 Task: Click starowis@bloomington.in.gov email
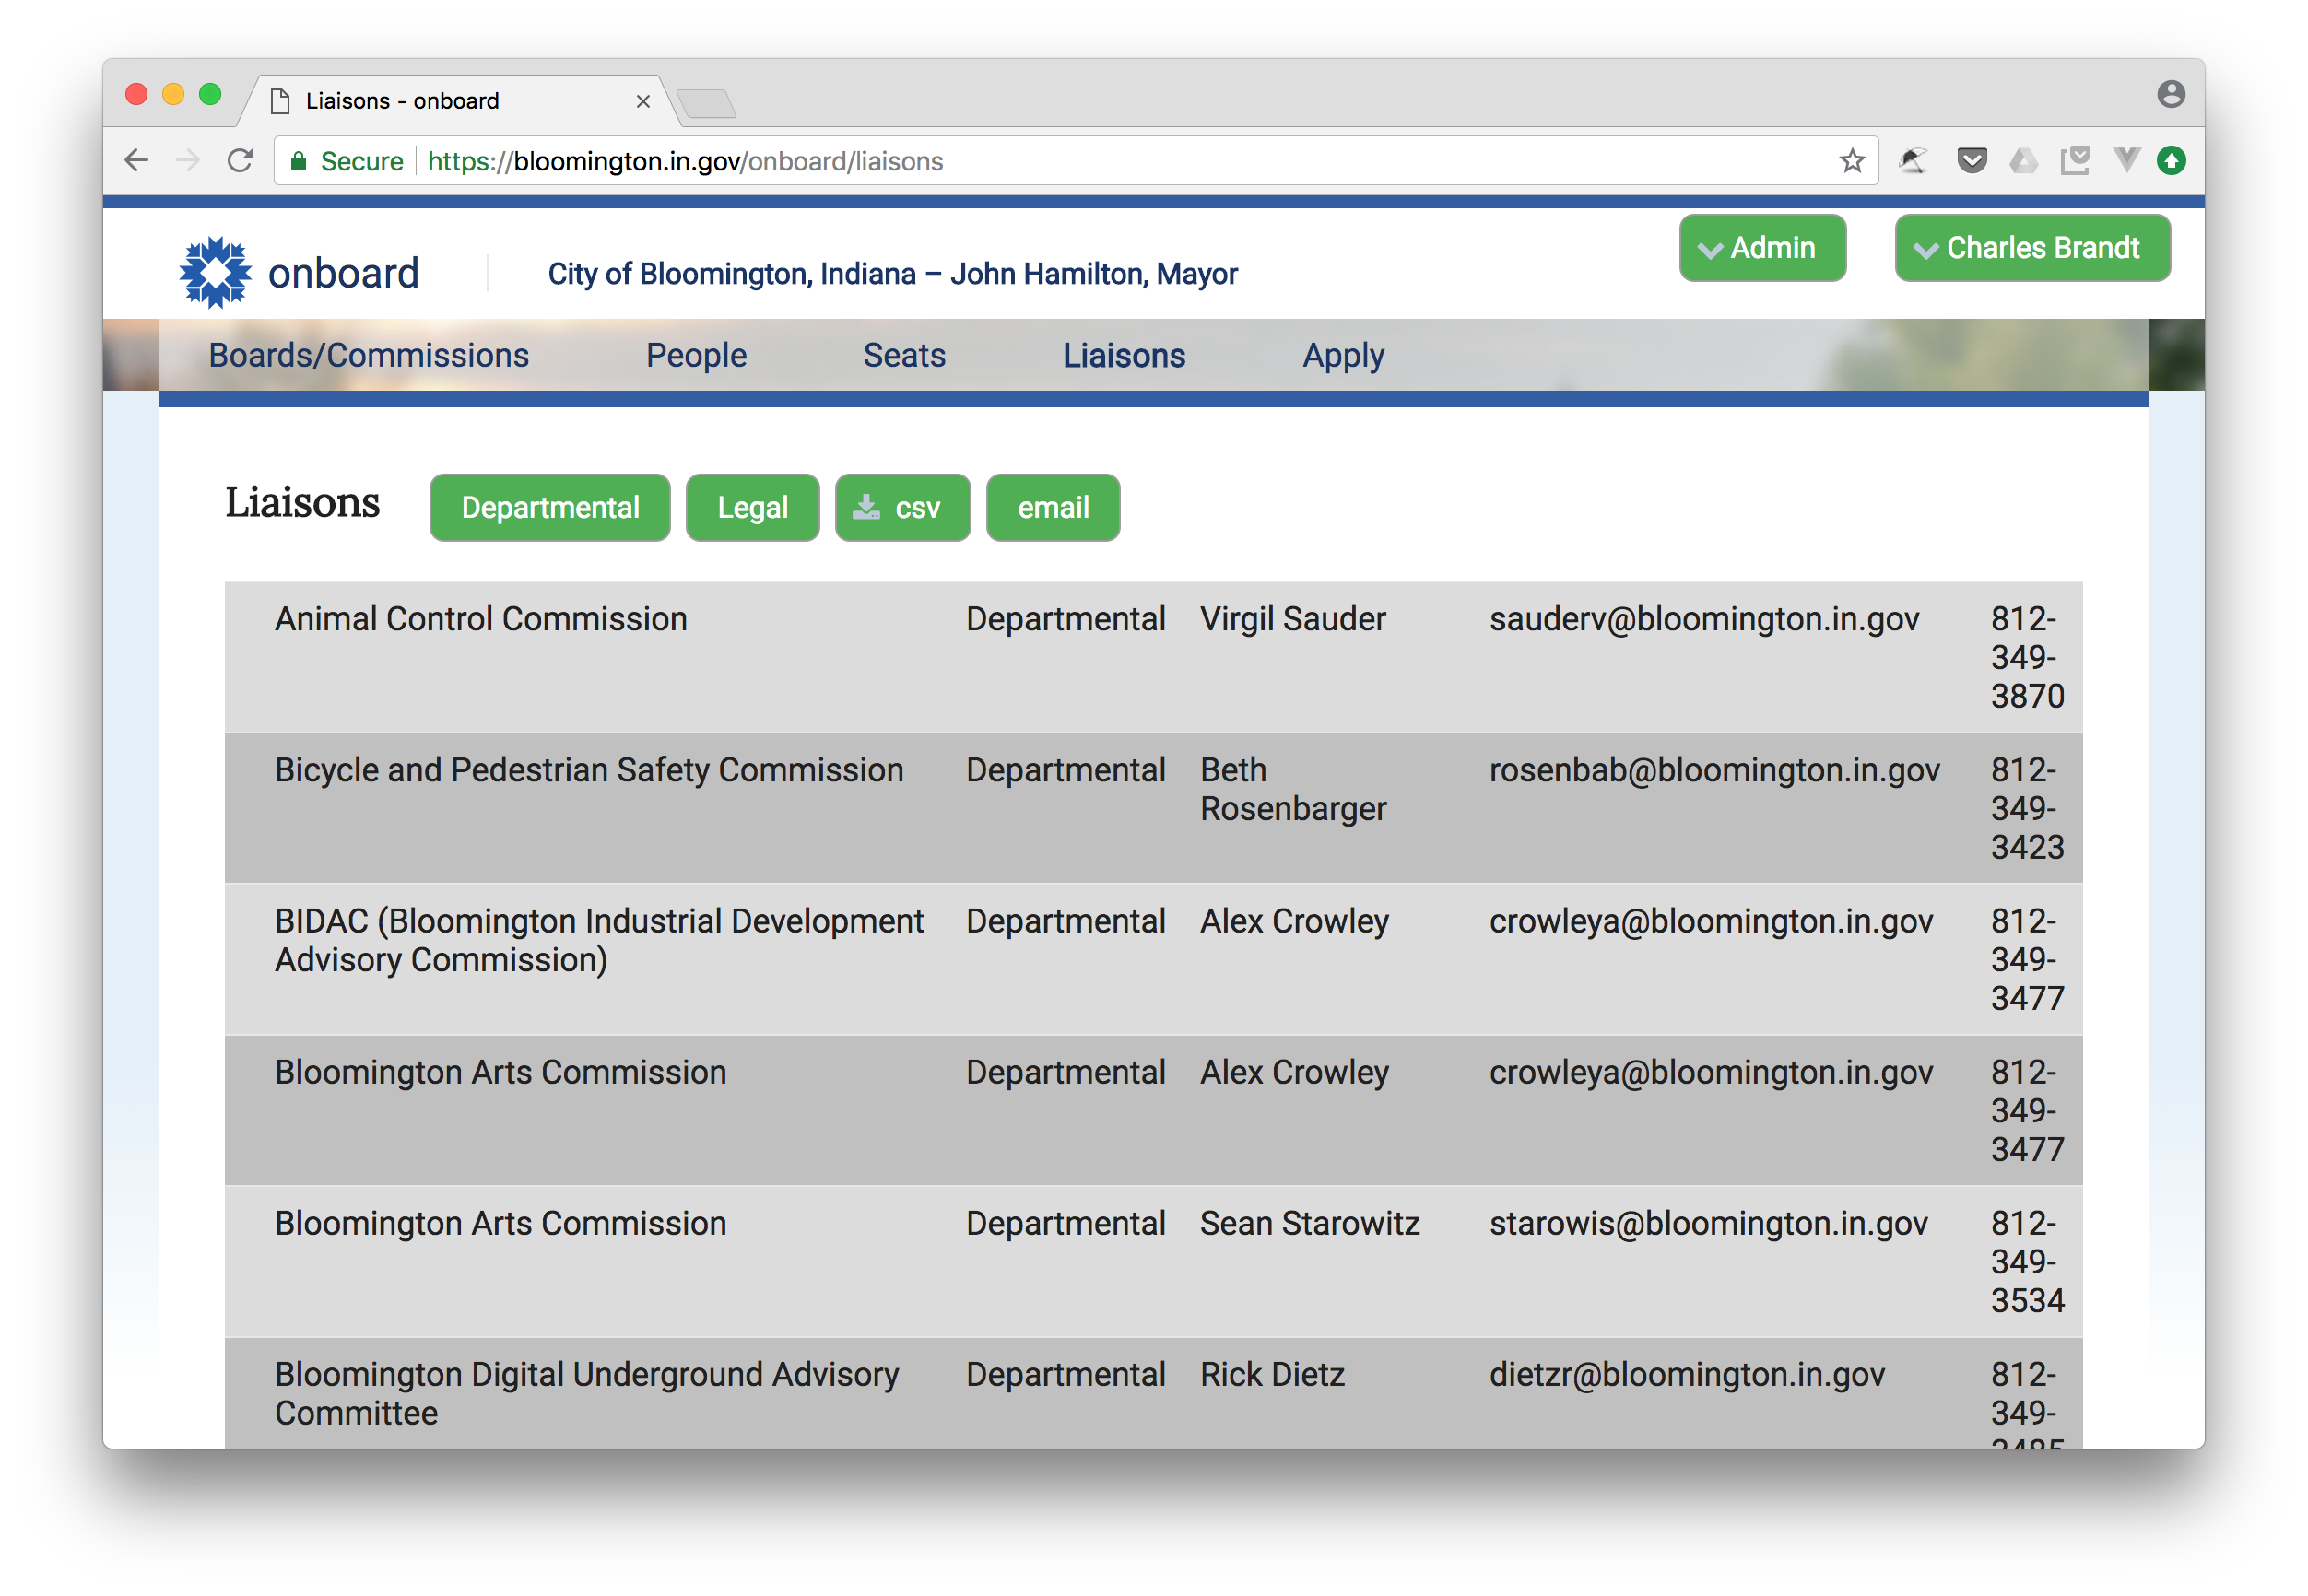tap(1708, 1223)
